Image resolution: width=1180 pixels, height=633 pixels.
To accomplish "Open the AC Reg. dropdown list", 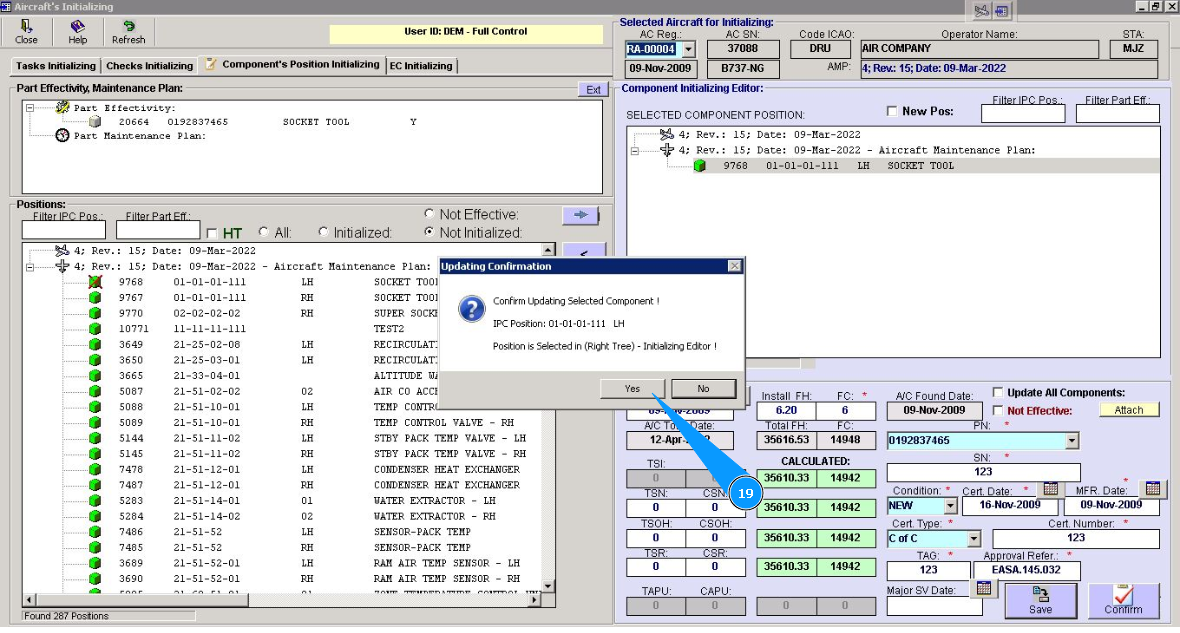I will pyautogui.click(x=687, y=49).
